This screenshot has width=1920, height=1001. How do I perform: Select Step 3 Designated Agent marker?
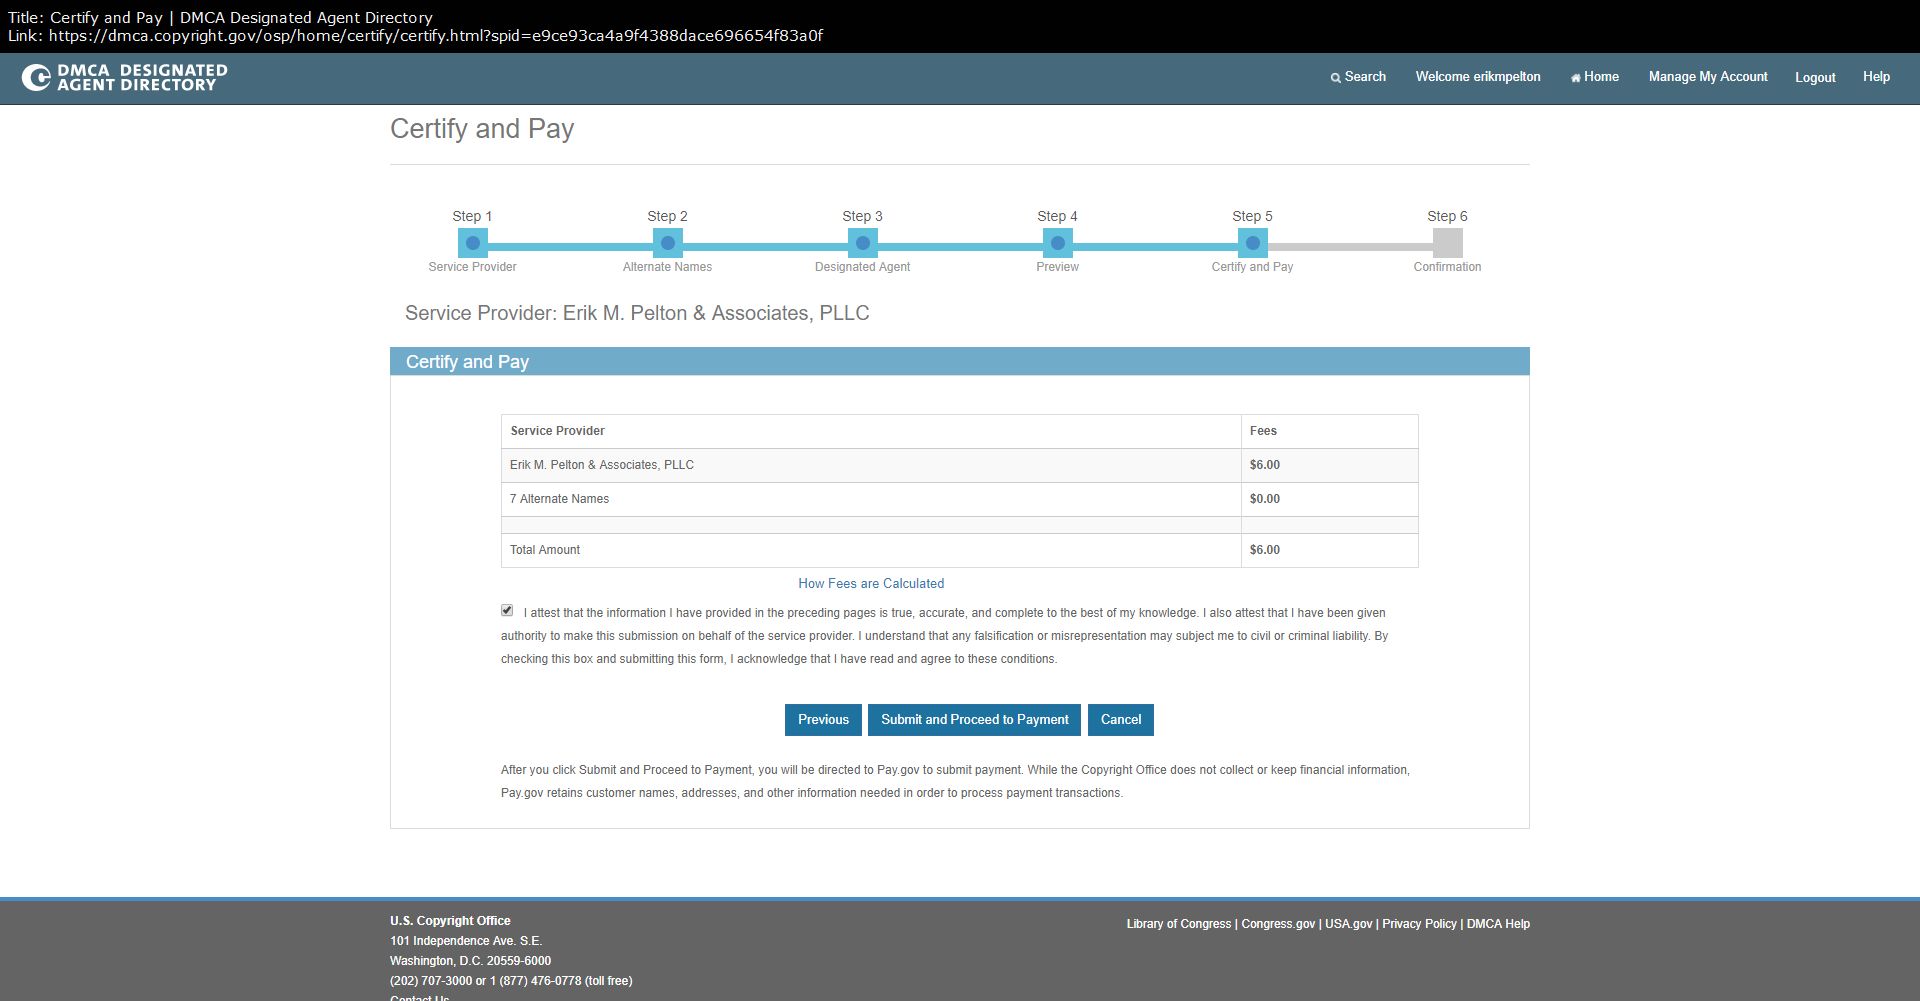tap(863, 243)
